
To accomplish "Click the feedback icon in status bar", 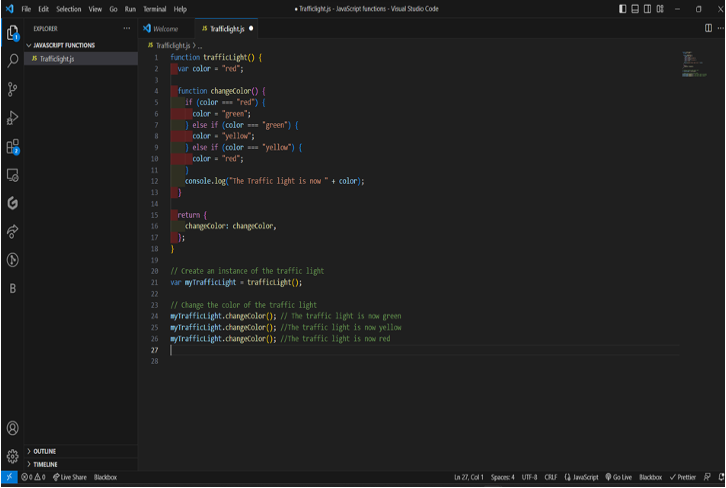I will tap(707, 477).
